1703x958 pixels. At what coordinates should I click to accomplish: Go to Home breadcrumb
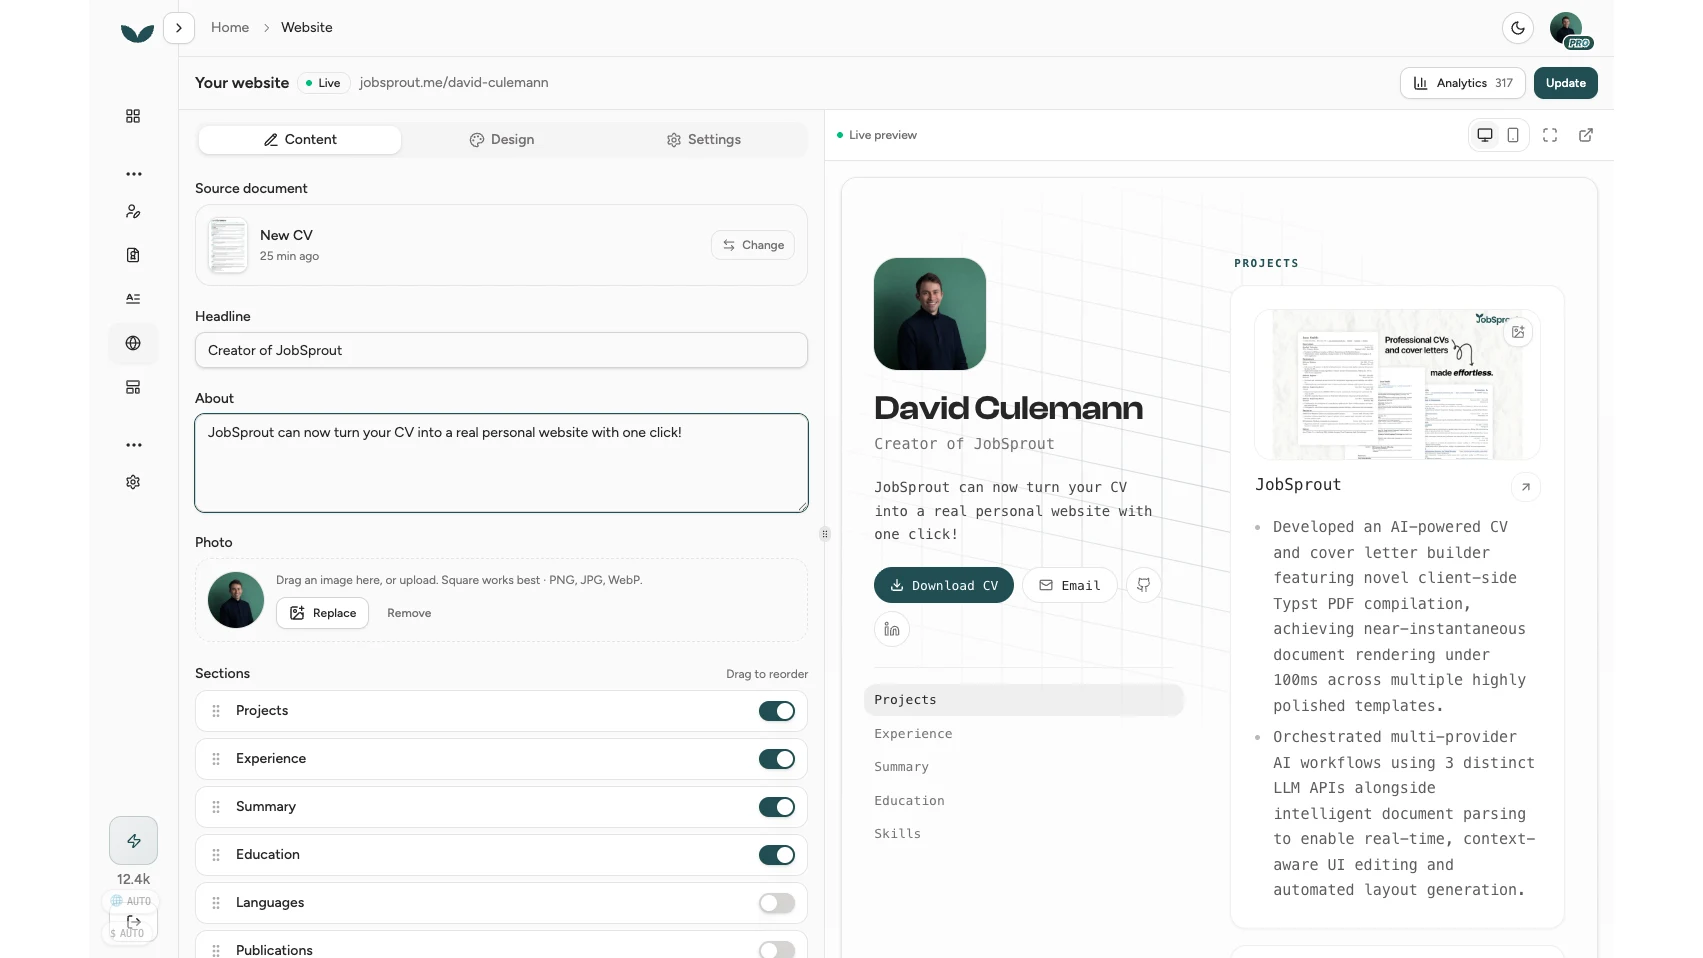pos(230,28)
